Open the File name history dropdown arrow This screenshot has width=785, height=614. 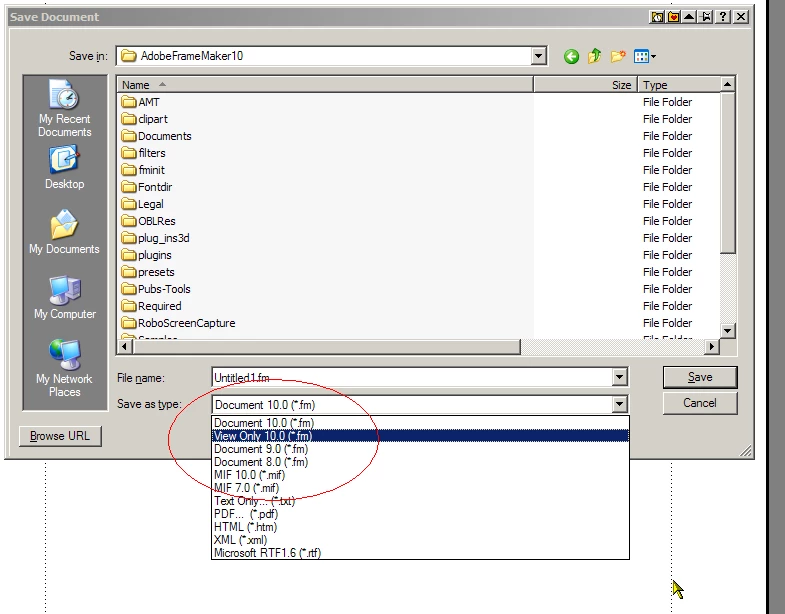click(x=619, y=377)
